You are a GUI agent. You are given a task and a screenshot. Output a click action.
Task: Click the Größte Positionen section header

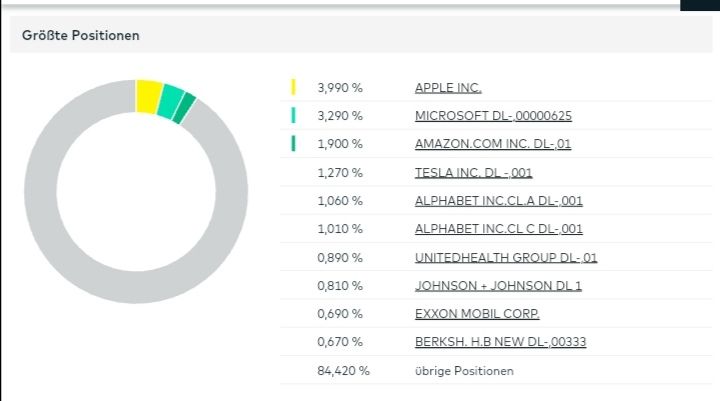coord(81,36)
